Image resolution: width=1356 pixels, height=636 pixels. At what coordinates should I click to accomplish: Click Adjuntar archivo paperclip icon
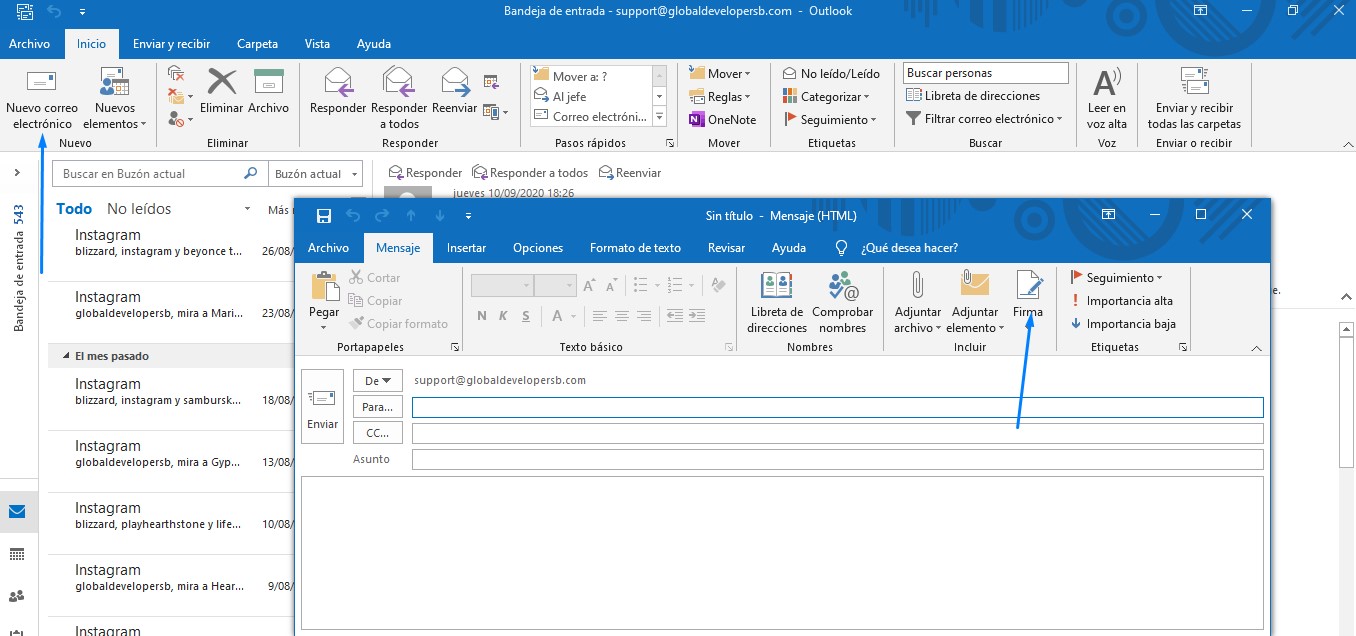917,287
